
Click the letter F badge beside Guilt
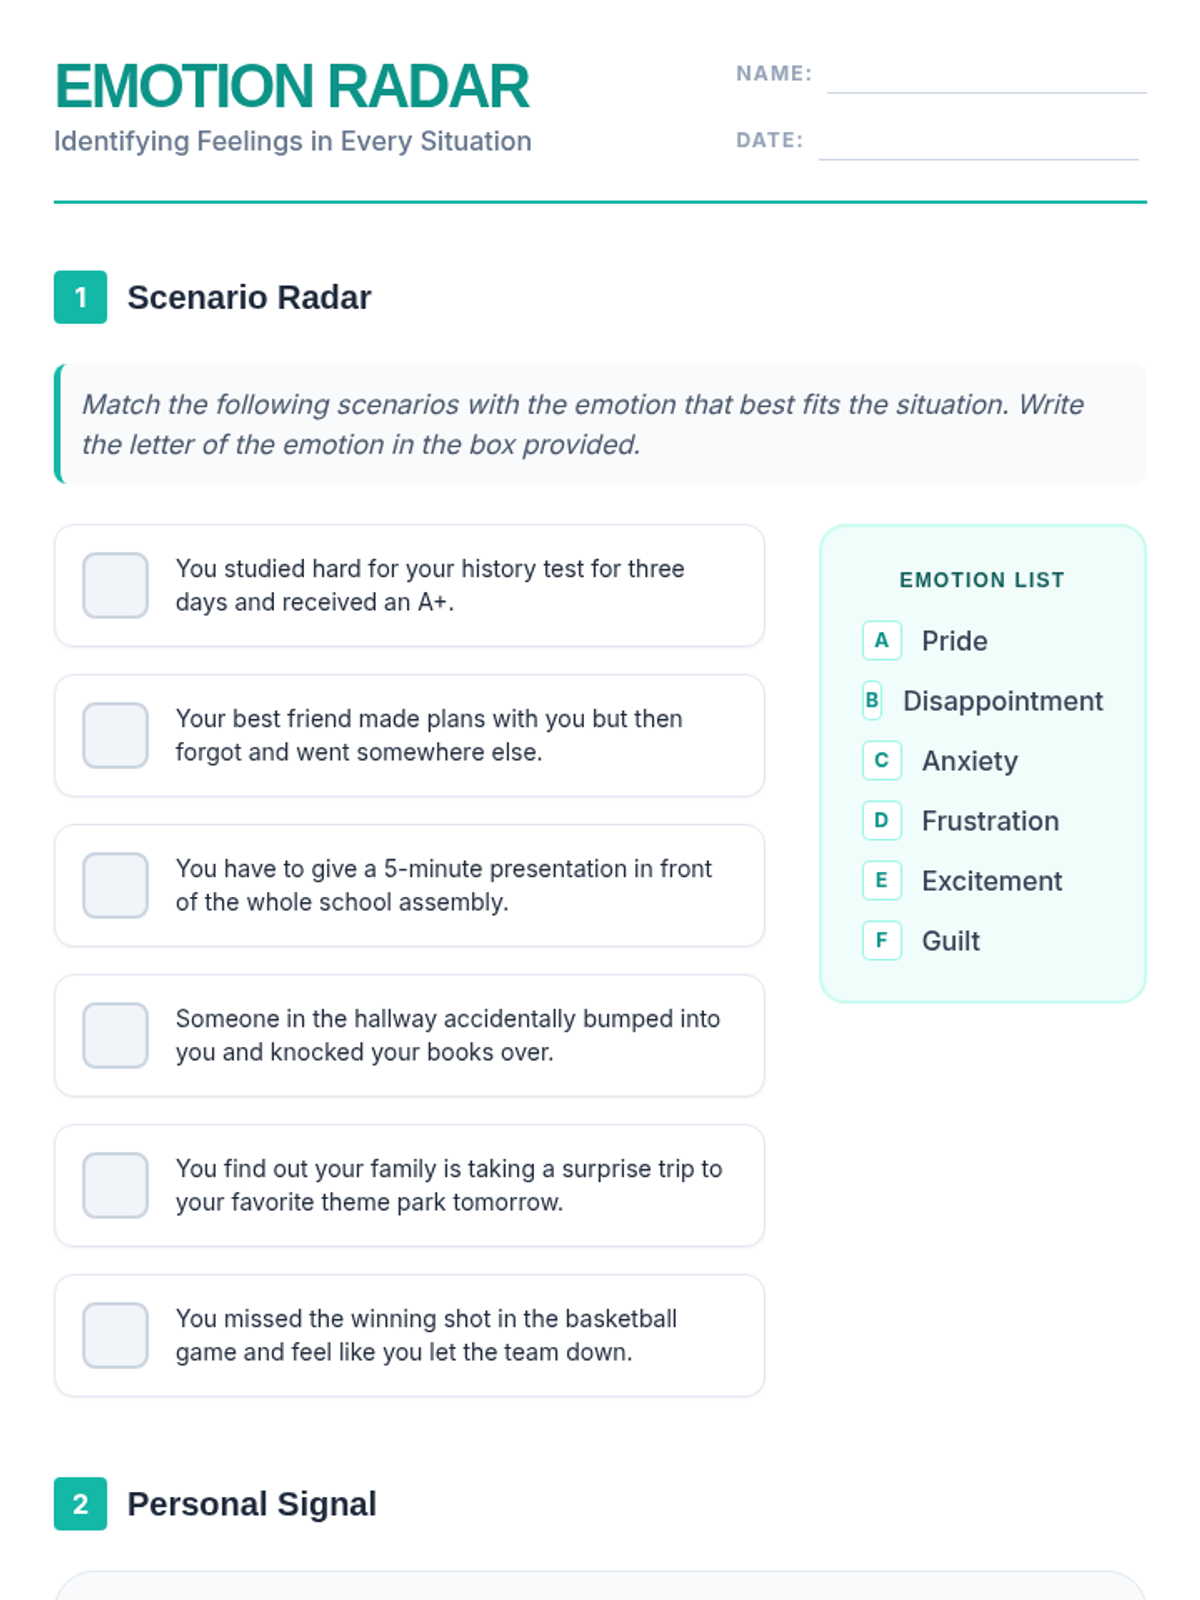(x=881, y=940)
